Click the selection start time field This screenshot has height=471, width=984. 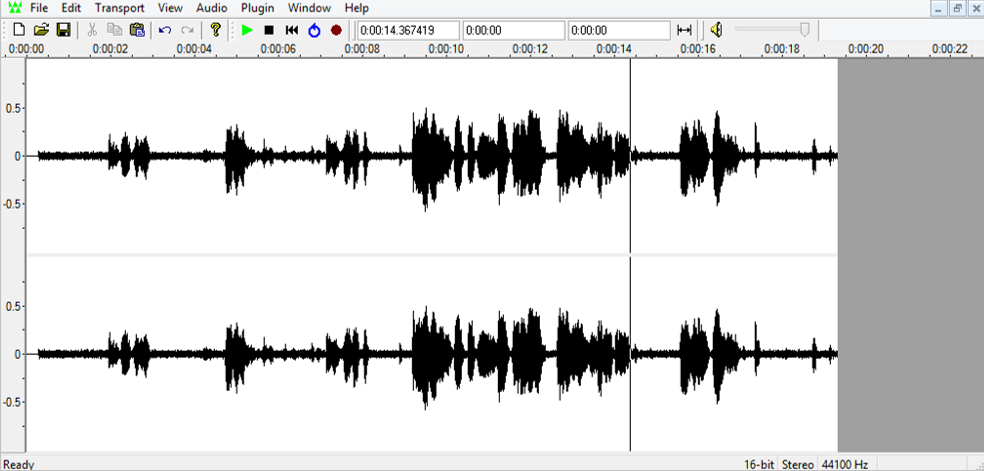tap(513, 30)
